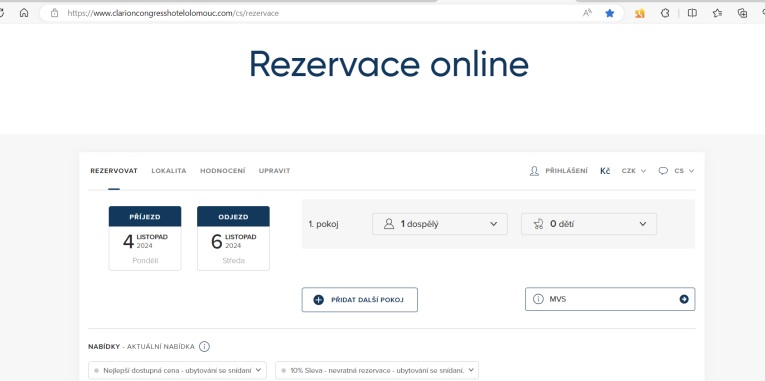Expand 10% Sleva nevratná rezervace dropdown
This screenshot has height=381, width=765.
tap(377, 370)
